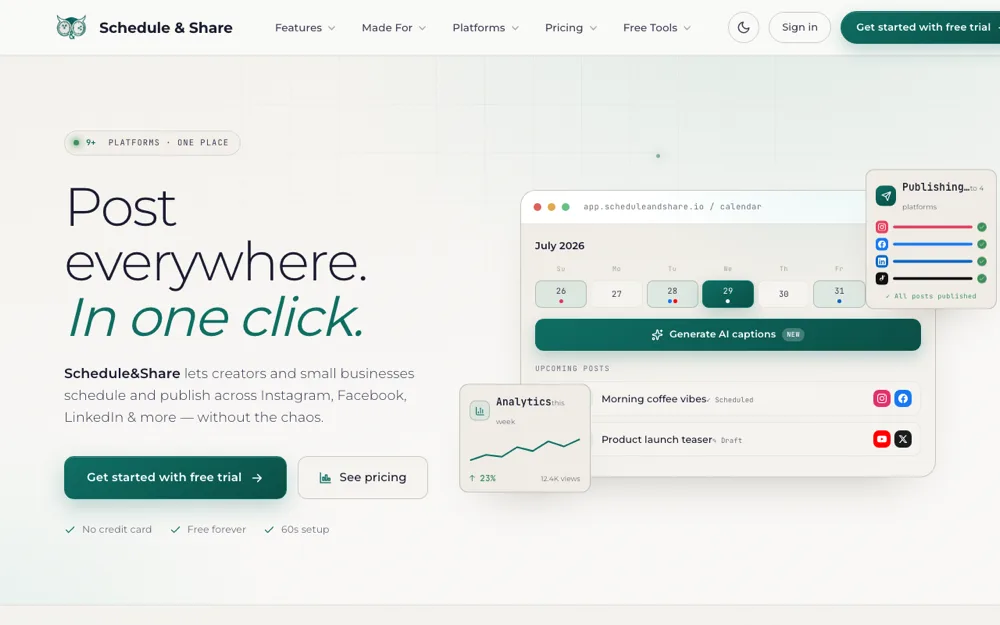1000x625 pixels.
Task: Click the Morning coffee vibes post title
Action: pos(654,399)
